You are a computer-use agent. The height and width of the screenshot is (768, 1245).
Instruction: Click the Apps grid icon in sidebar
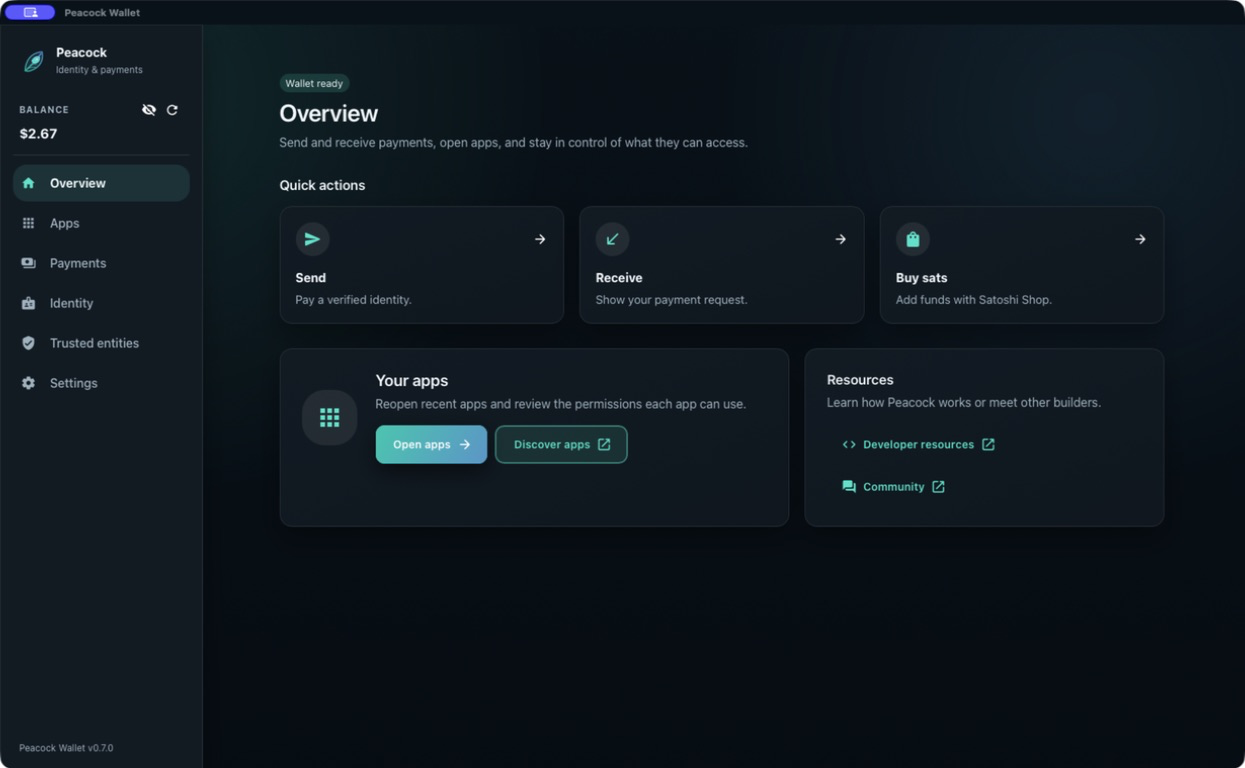pos(28,223)
